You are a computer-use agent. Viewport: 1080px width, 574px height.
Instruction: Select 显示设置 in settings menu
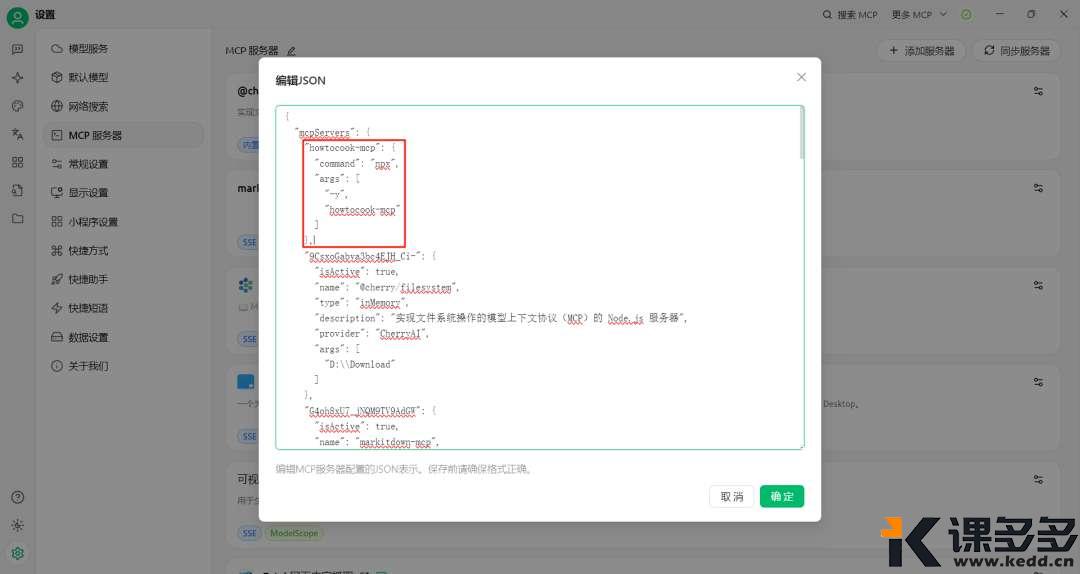123,192
